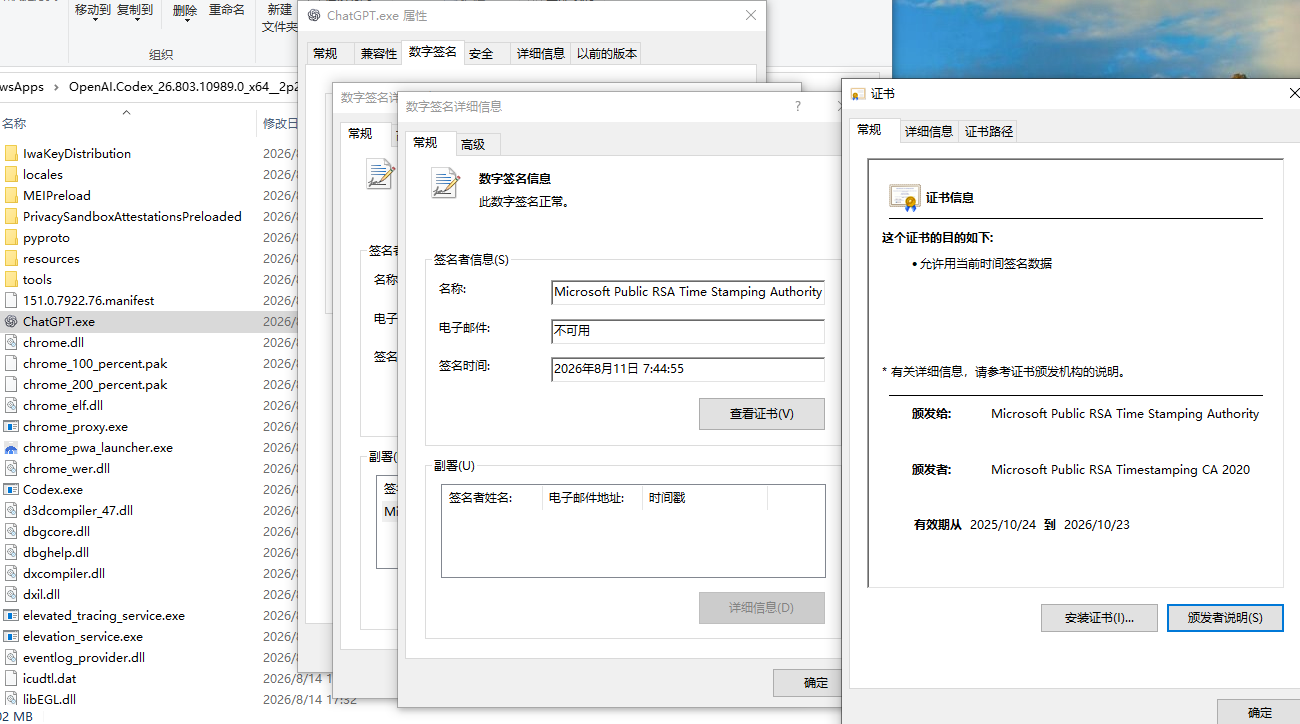The height and width of the screenshot is (724, 1300).
Task: Click 重命名 in the ribbon
Action: [227, 10]
